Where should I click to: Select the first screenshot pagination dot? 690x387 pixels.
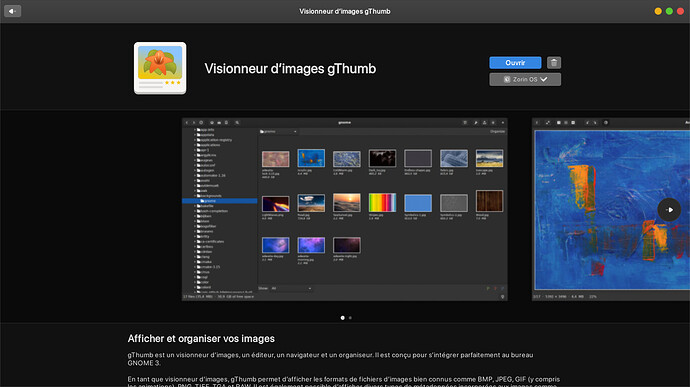342,317
